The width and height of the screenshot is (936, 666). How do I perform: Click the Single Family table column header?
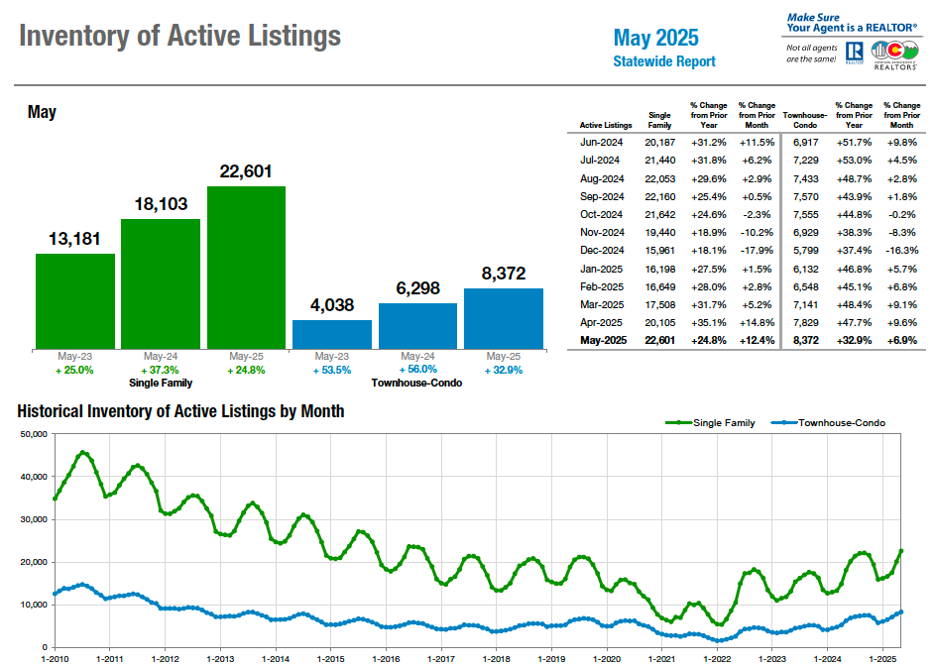[x=660, y=120]
